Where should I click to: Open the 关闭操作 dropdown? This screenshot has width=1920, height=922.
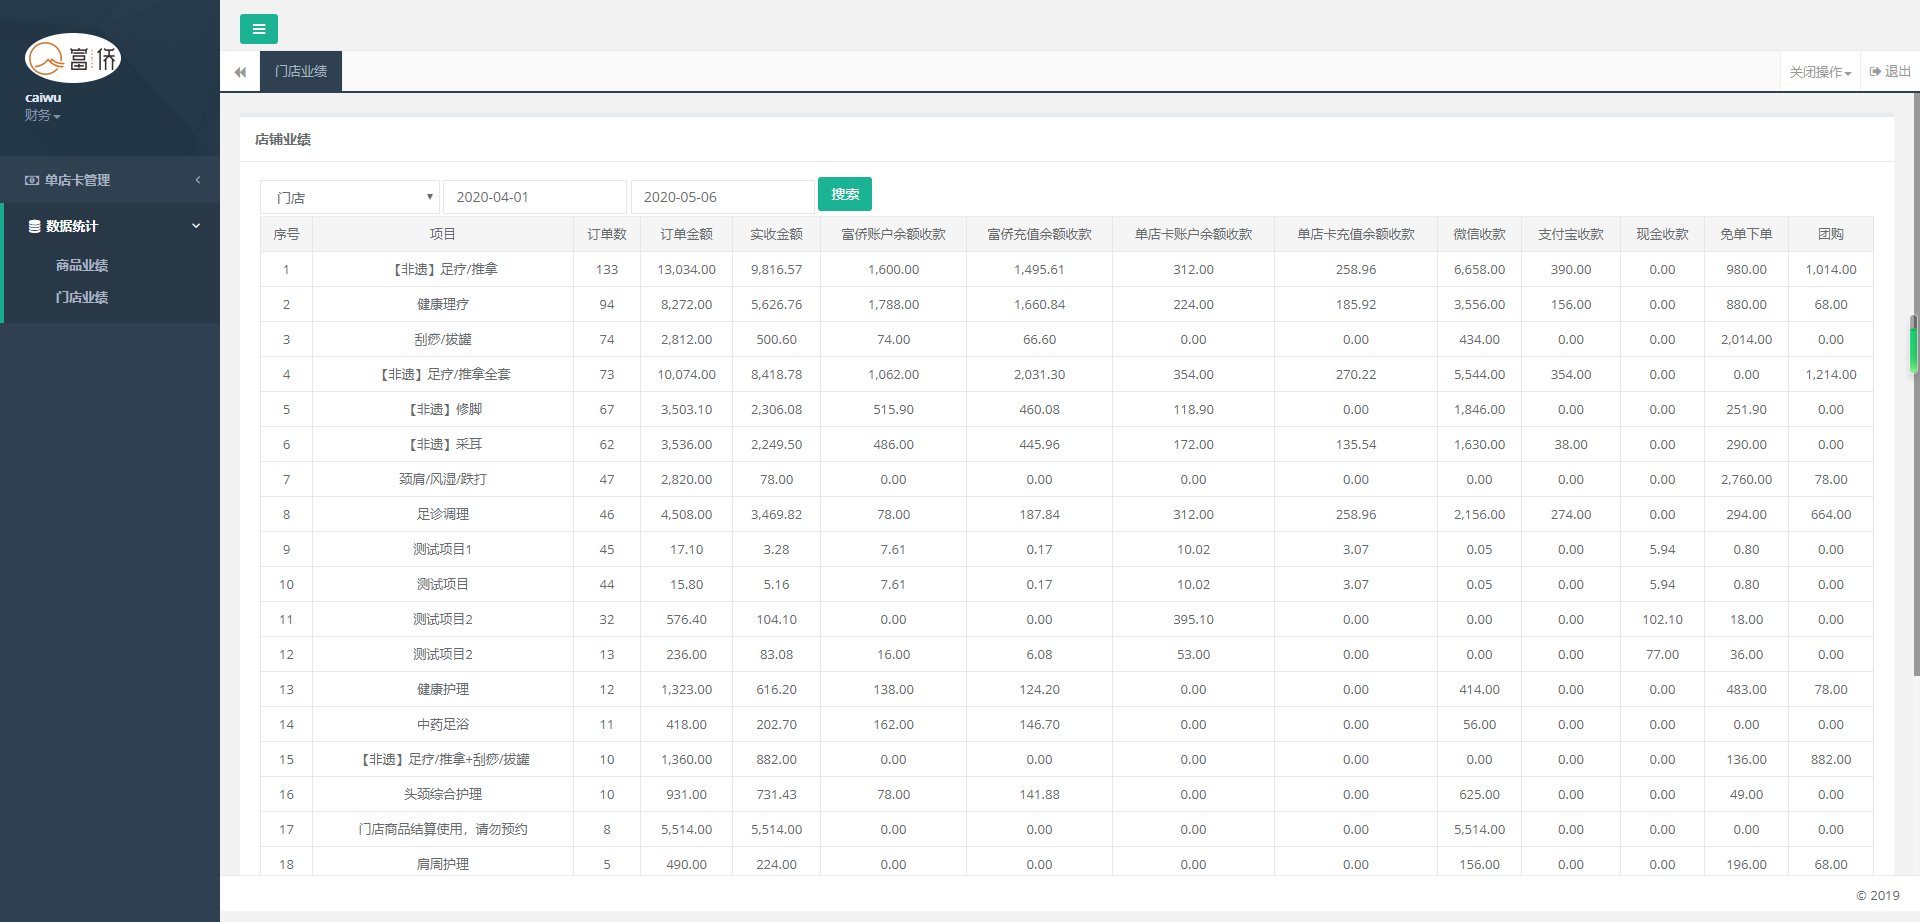(1820, 72)
